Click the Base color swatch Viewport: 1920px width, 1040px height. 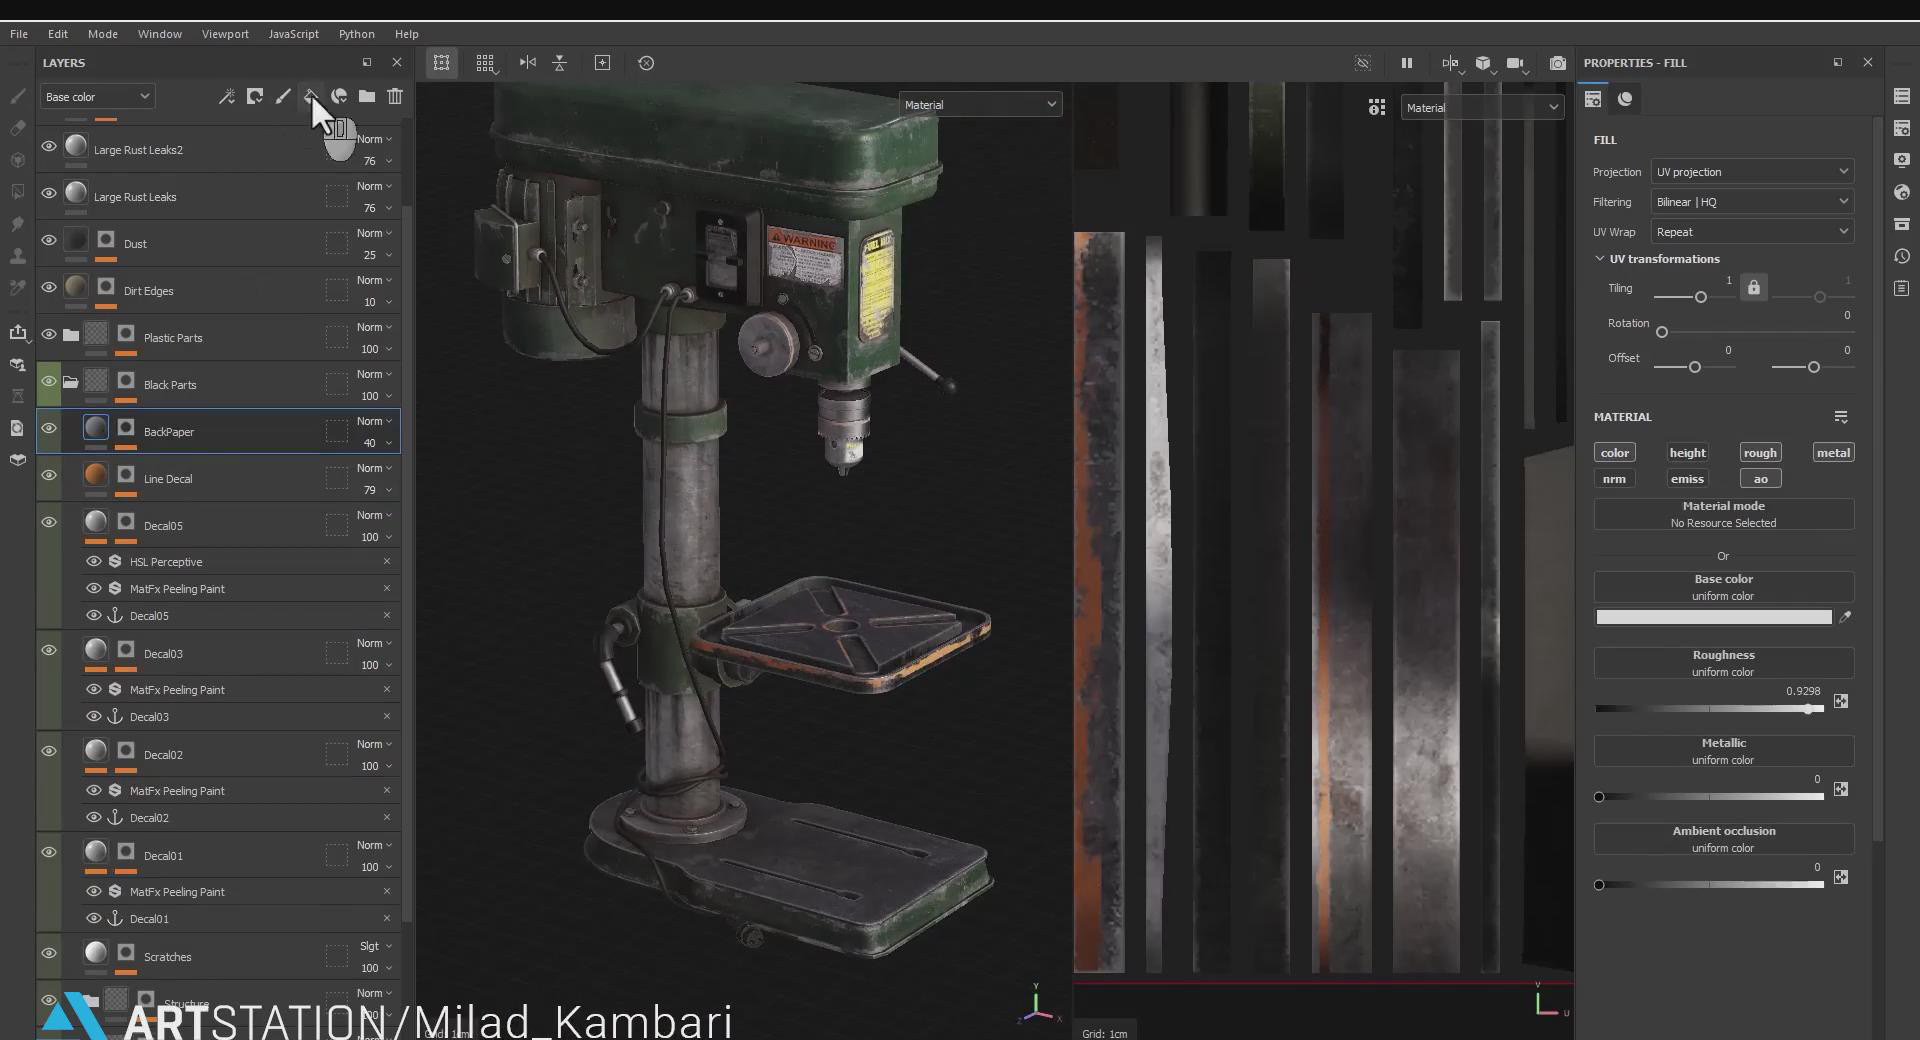[1714, 617]
